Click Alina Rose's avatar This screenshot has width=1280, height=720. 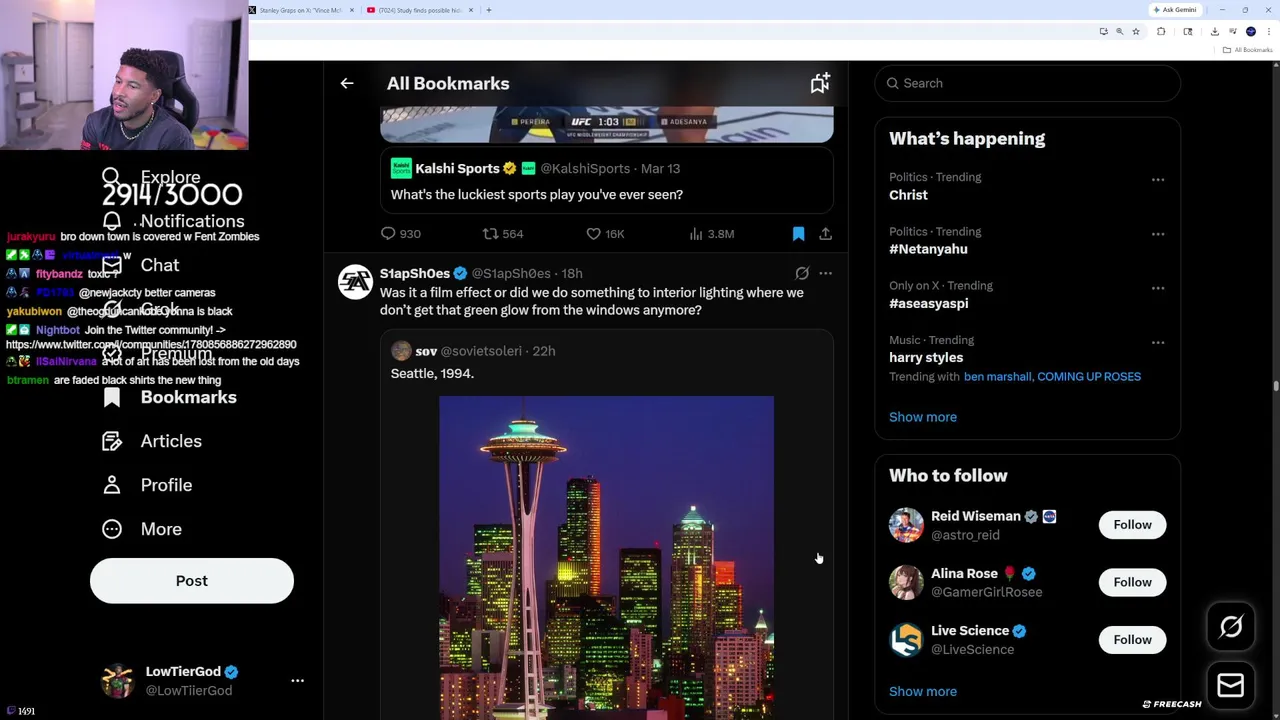point(906,582)
